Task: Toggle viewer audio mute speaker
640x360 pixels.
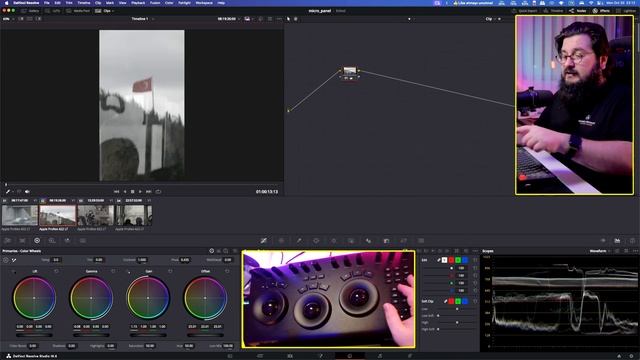Action: point(27,191)
